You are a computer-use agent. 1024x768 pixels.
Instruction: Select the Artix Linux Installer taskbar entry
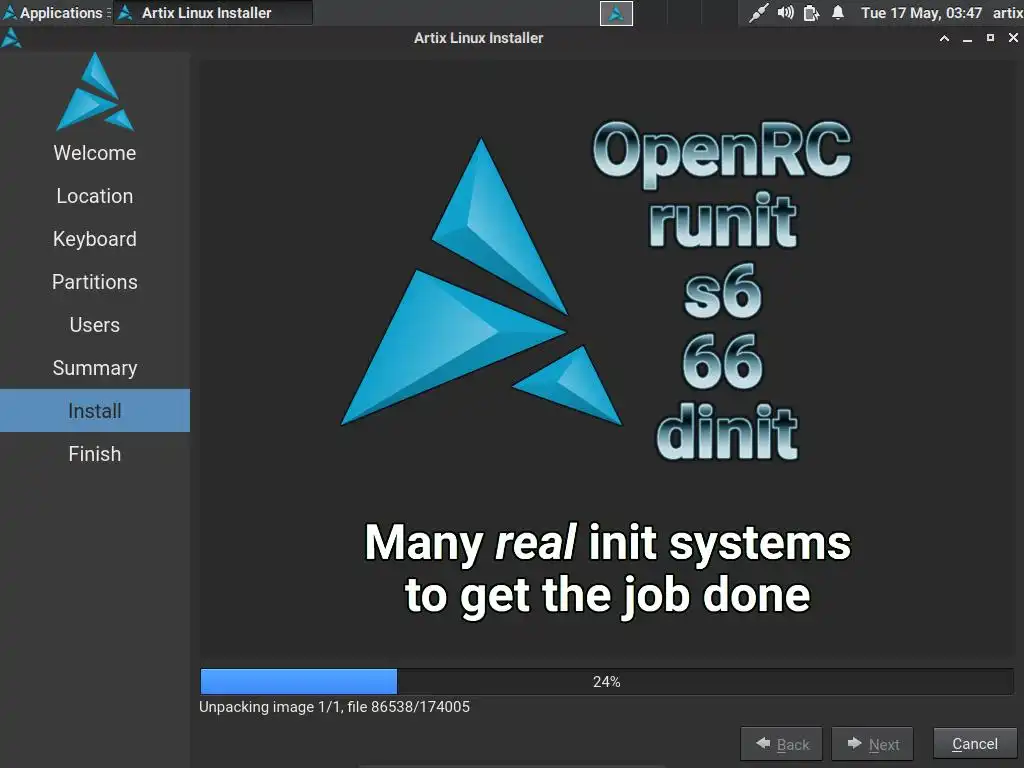213,13
